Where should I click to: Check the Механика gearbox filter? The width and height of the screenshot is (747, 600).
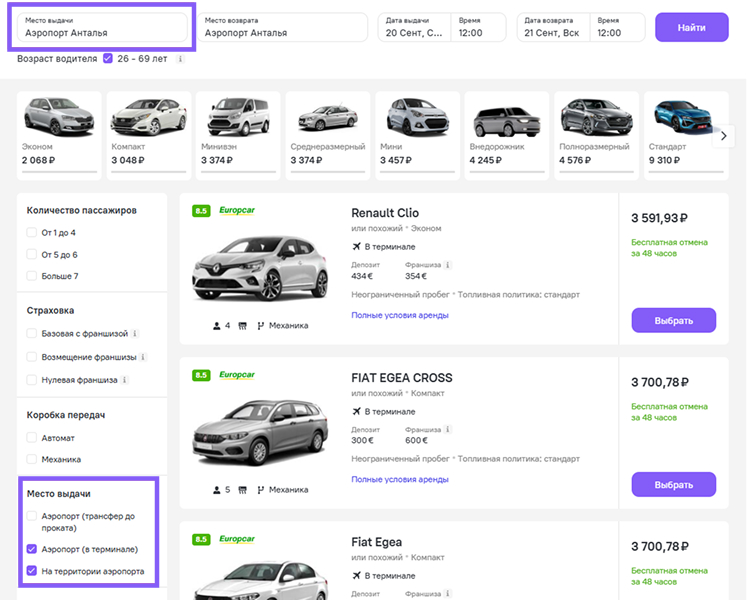point(31,459)
